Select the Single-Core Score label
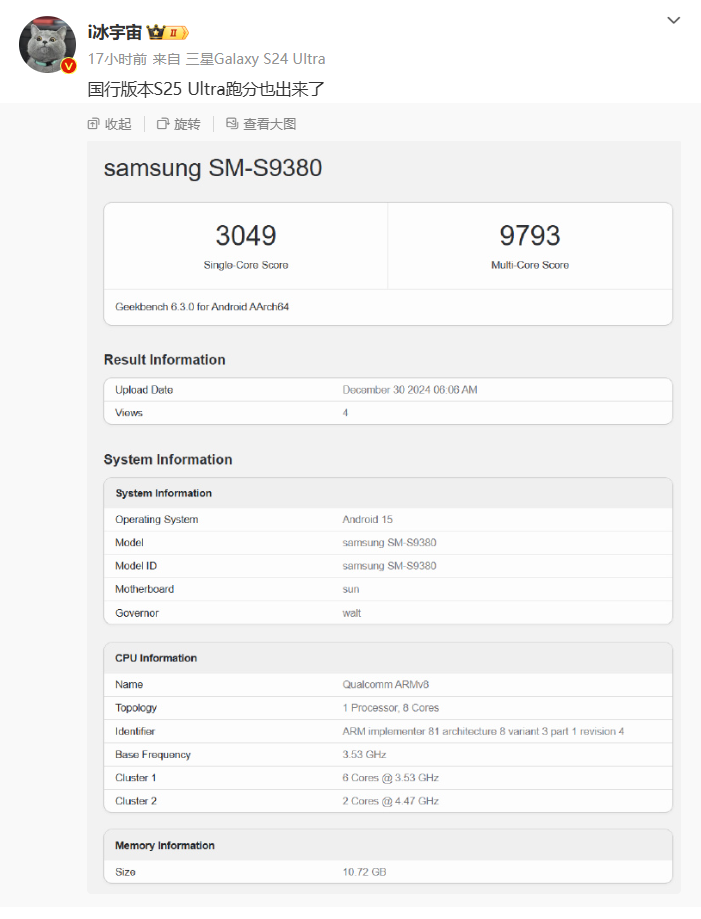The width and height of the screenshot is (701, 919). click(x=246, y=265)
